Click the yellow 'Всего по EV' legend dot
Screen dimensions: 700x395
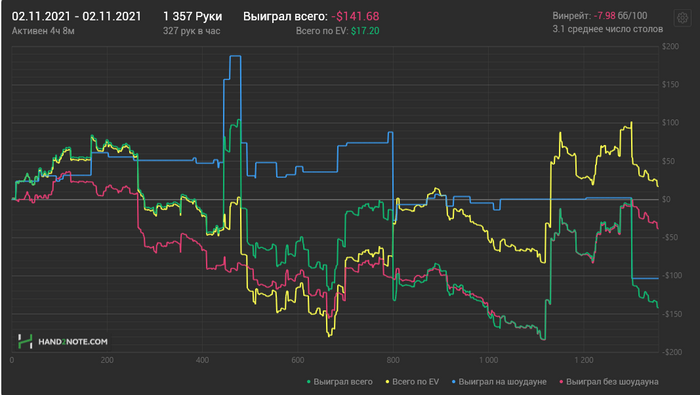click(x=388, y=382)
